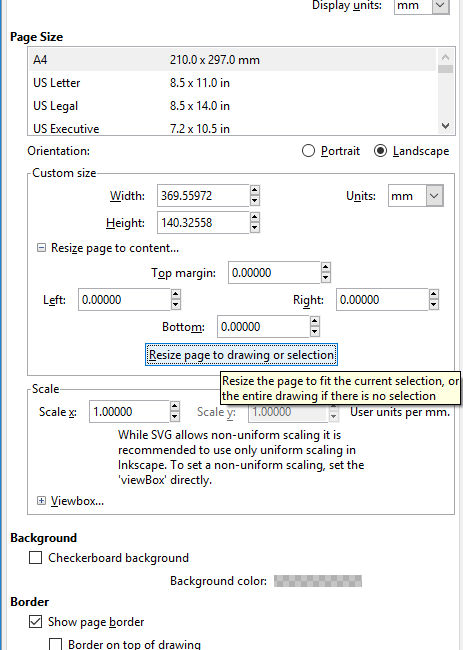Decrease Top margin with down arrow
463x650 pixels.
(x=326, y=278)
